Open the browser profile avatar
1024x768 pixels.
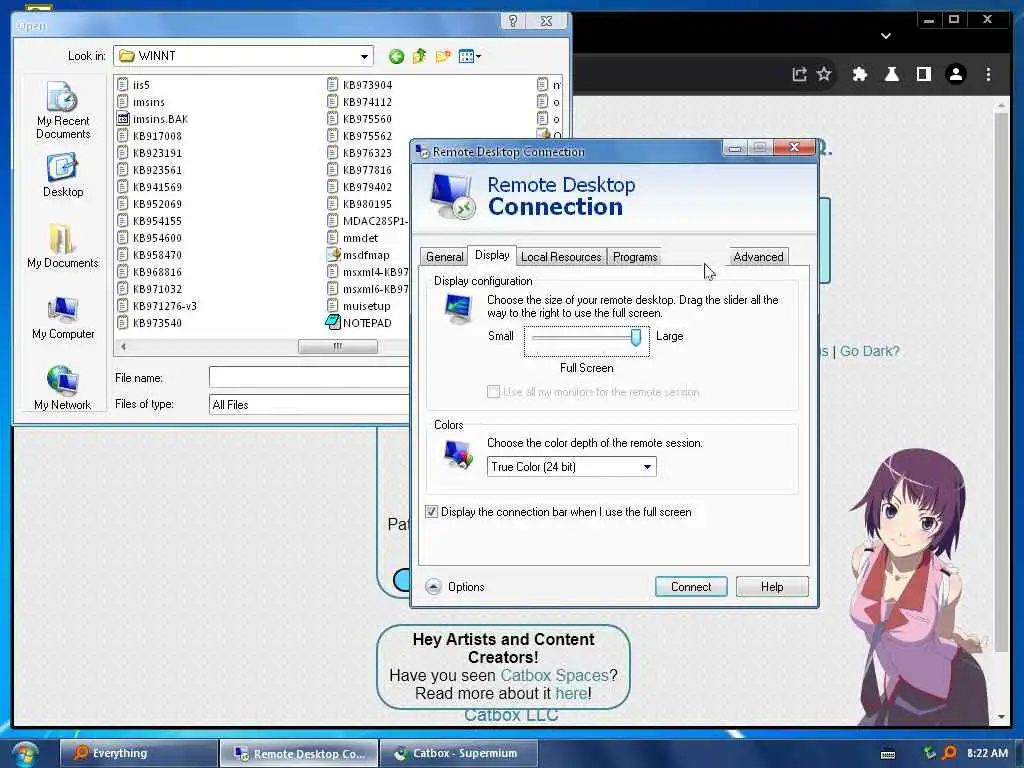pos(956,74)
